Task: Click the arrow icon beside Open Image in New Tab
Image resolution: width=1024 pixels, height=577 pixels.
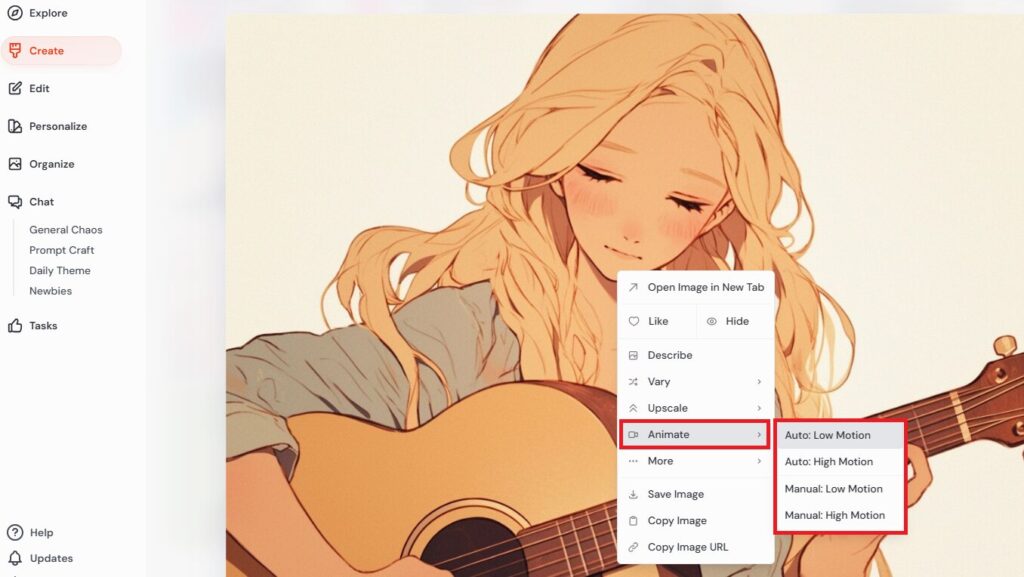Action: (633, 287)
